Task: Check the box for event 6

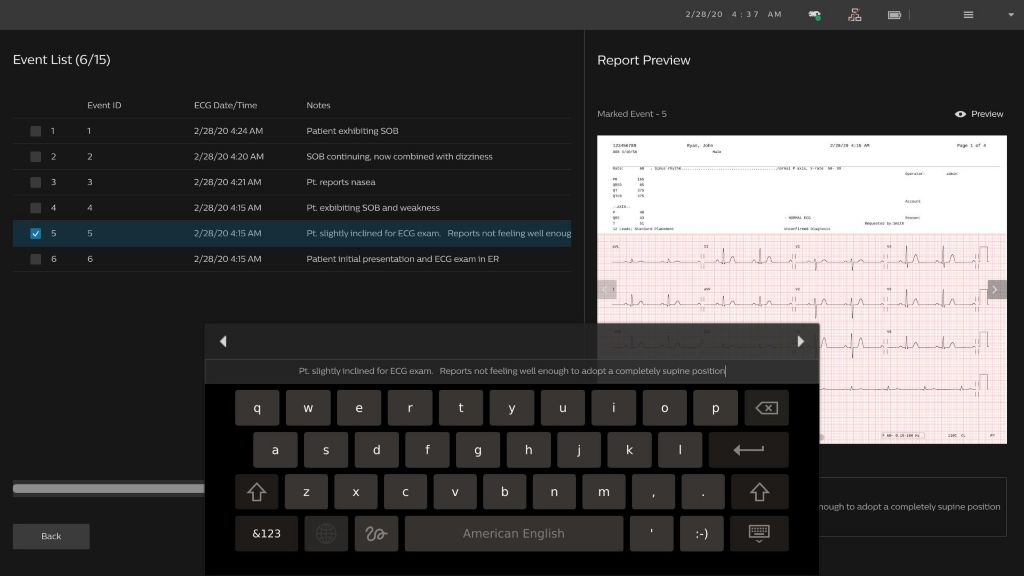Action: point(36,259)
